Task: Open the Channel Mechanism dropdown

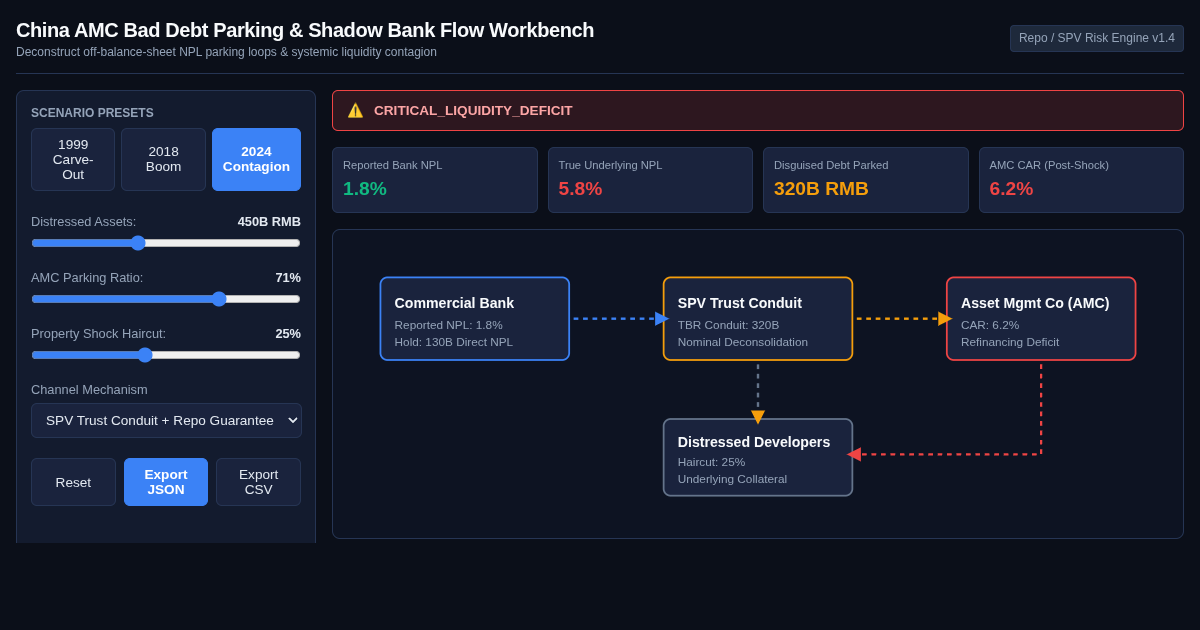Action: (166, 420)
